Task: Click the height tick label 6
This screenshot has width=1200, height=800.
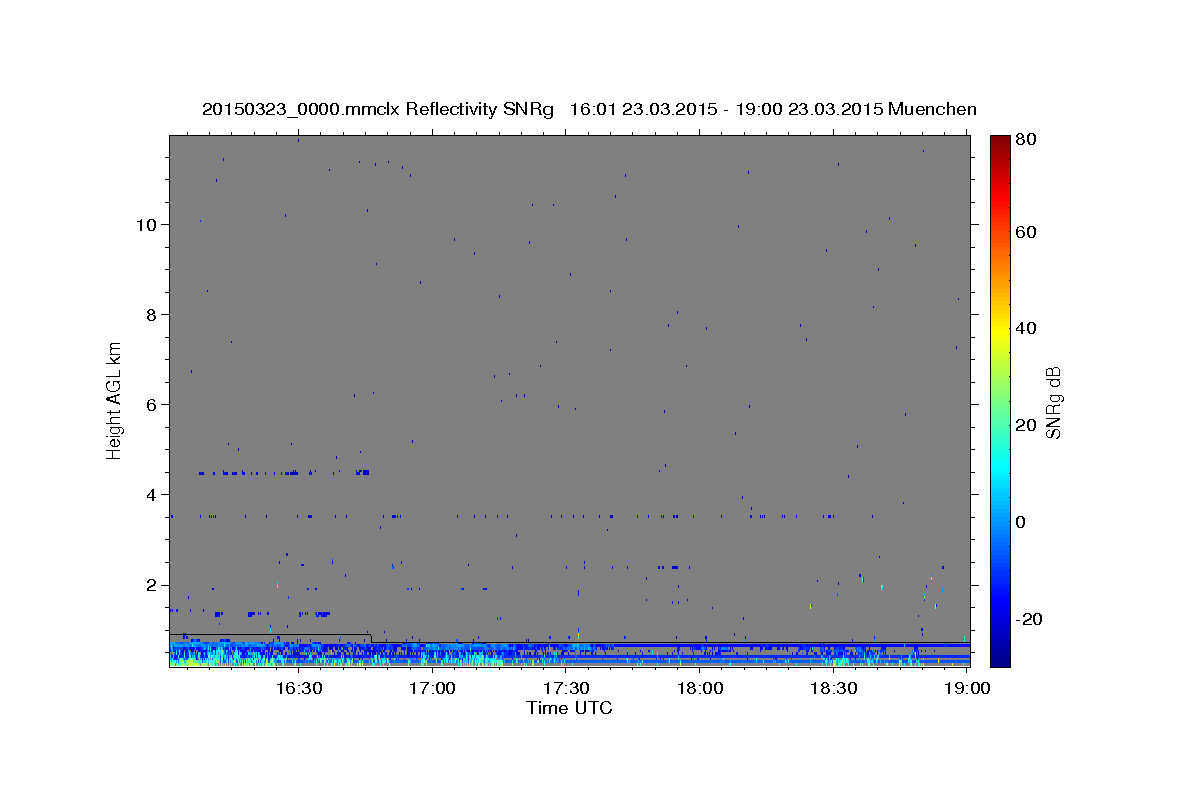Action: (x=152, y=404)
